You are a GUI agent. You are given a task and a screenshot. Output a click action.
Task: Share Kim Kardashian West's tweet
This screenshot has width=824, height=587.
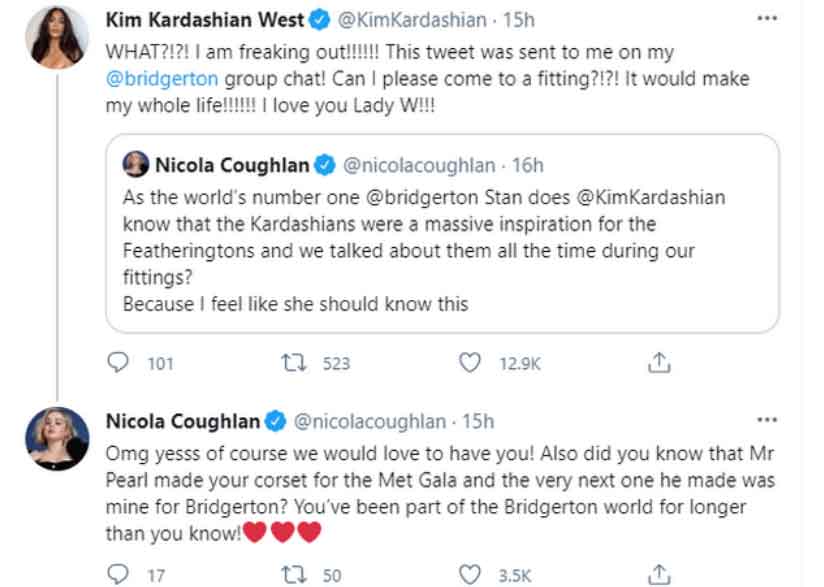pos(659,364)
